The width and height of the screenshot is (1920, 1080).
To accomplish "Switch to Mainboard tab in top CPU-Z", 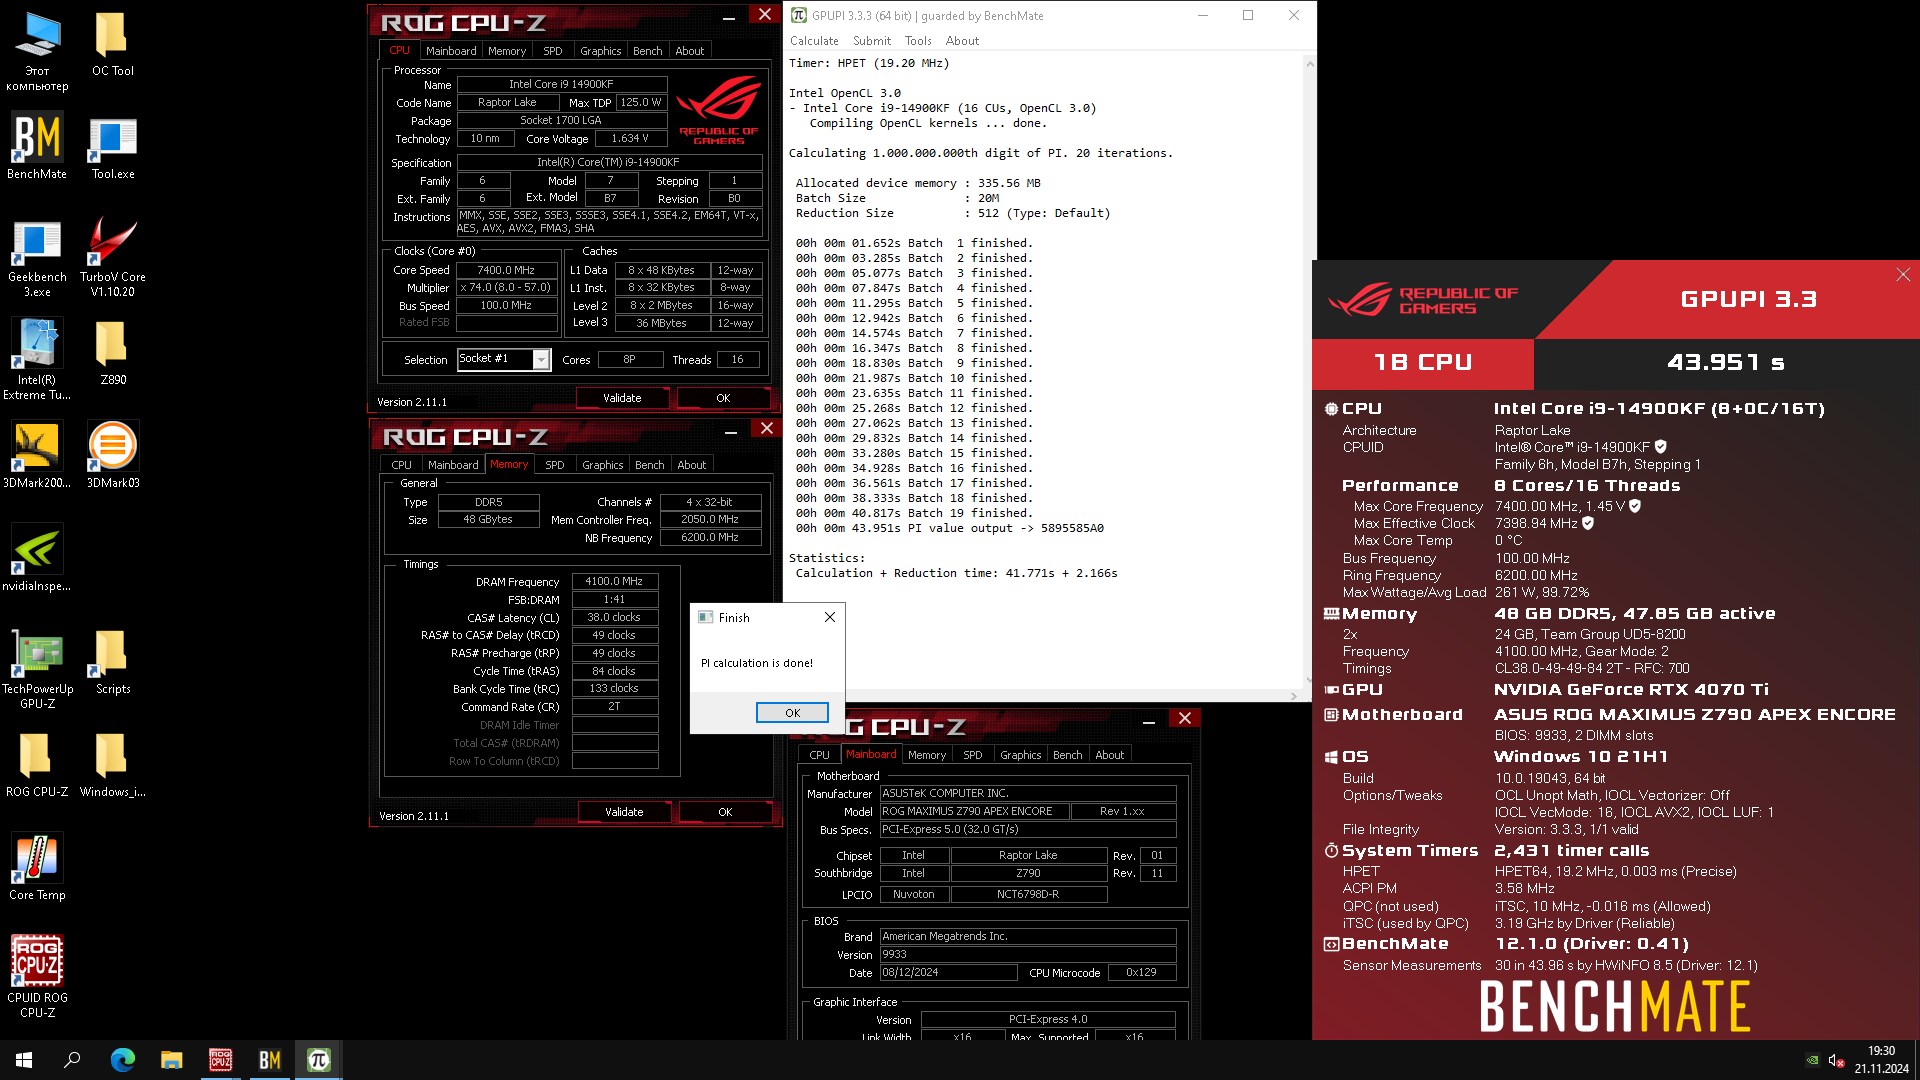I will point(451,51).
